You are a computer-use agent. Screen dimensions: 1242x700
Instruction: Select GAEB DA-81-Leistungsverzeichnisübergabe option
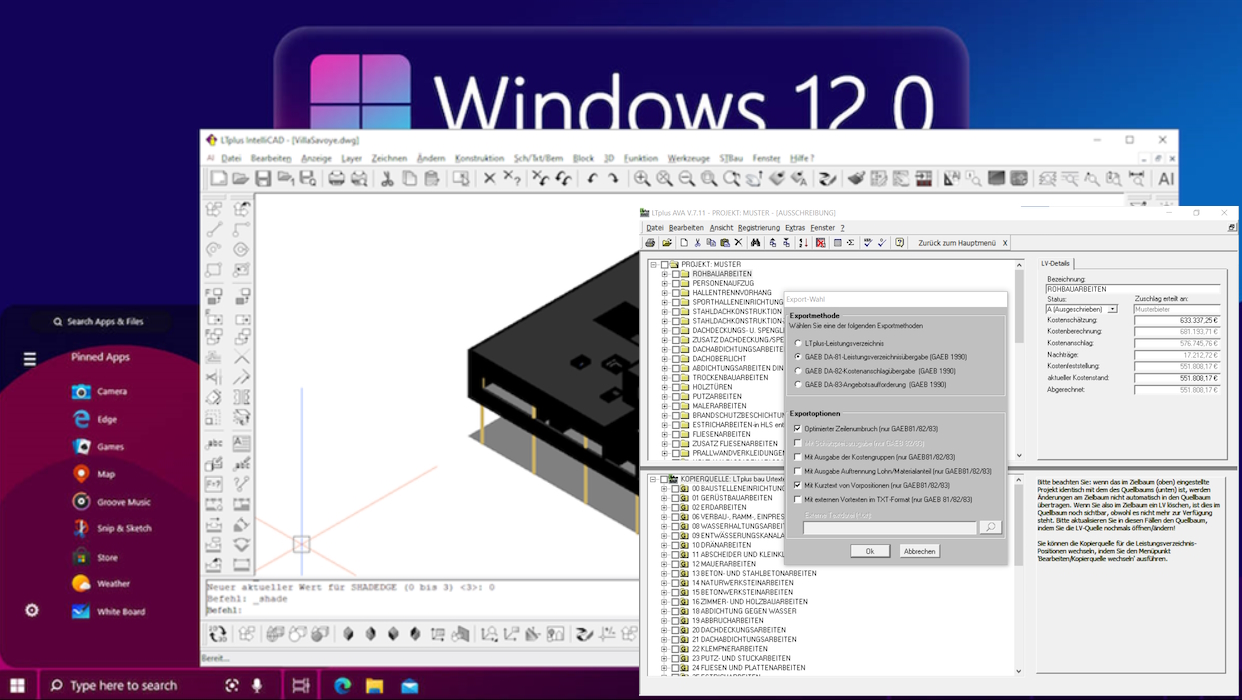click(x=798, y=357)
